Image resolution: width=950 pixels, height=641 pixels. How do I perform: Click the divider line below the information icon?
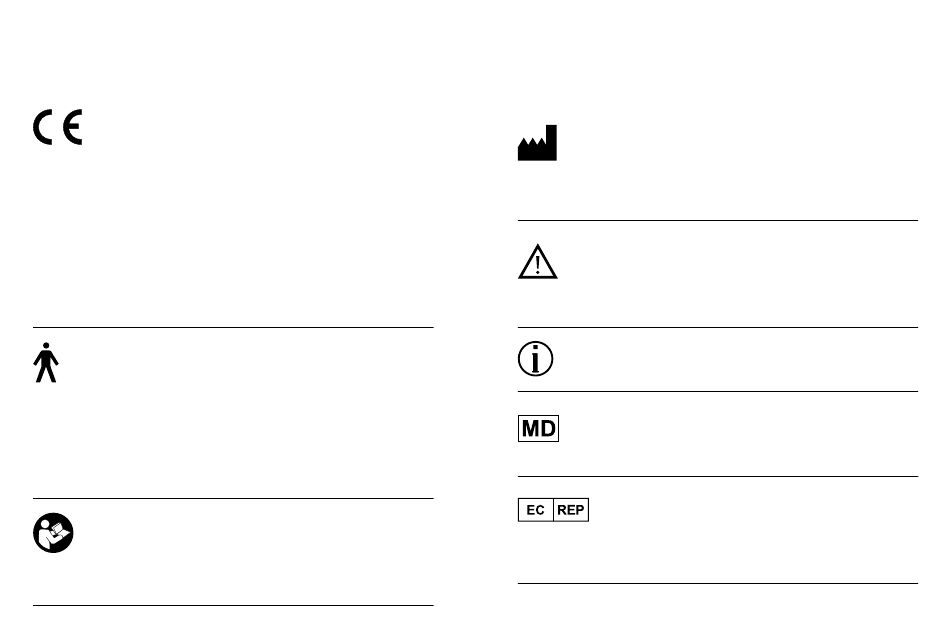[718, 391]
